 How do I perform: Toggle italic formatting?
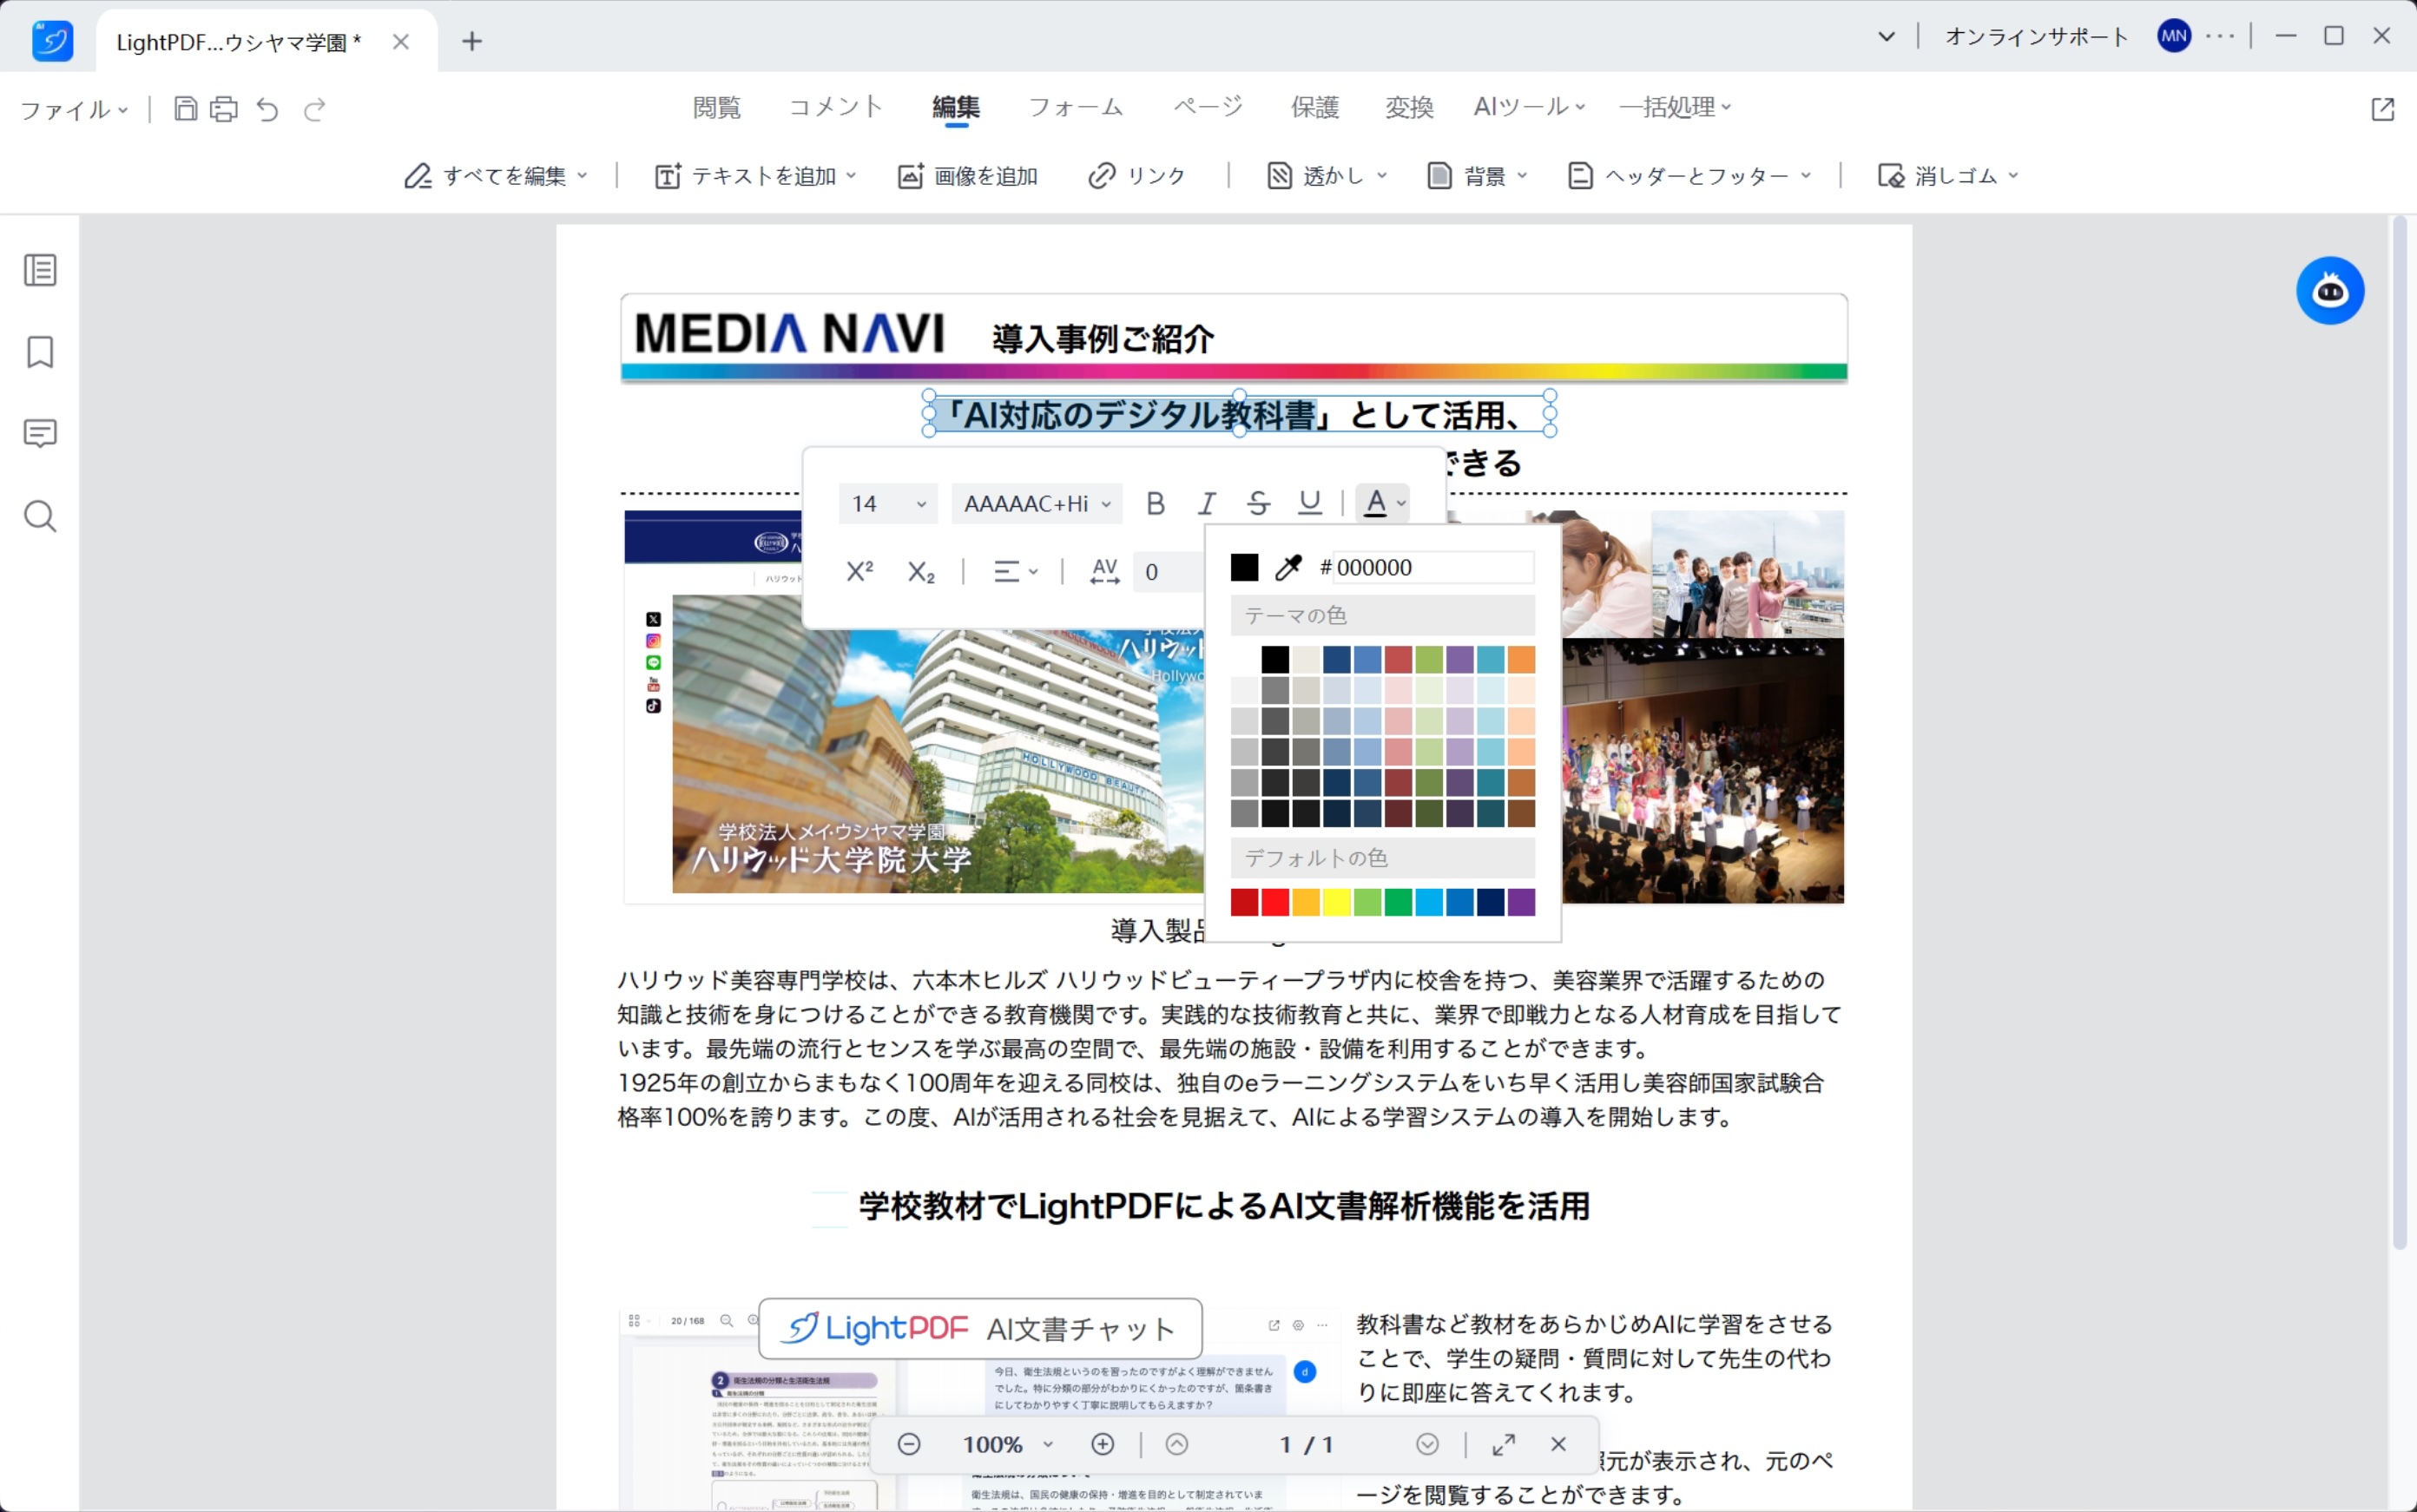click(x=1207, y=503)
